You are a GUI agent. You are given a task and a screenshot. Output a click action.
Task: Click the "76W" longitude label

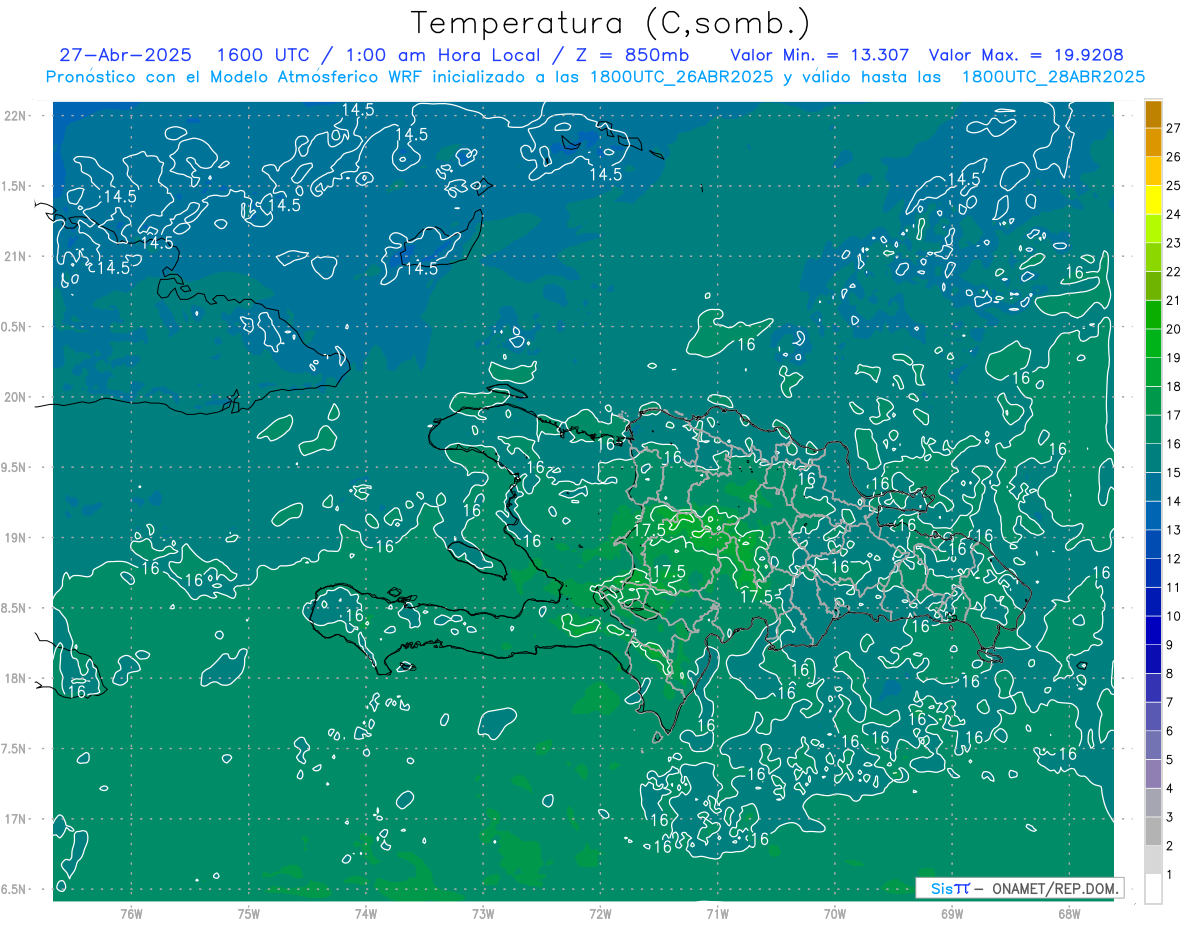coord(131,913)
